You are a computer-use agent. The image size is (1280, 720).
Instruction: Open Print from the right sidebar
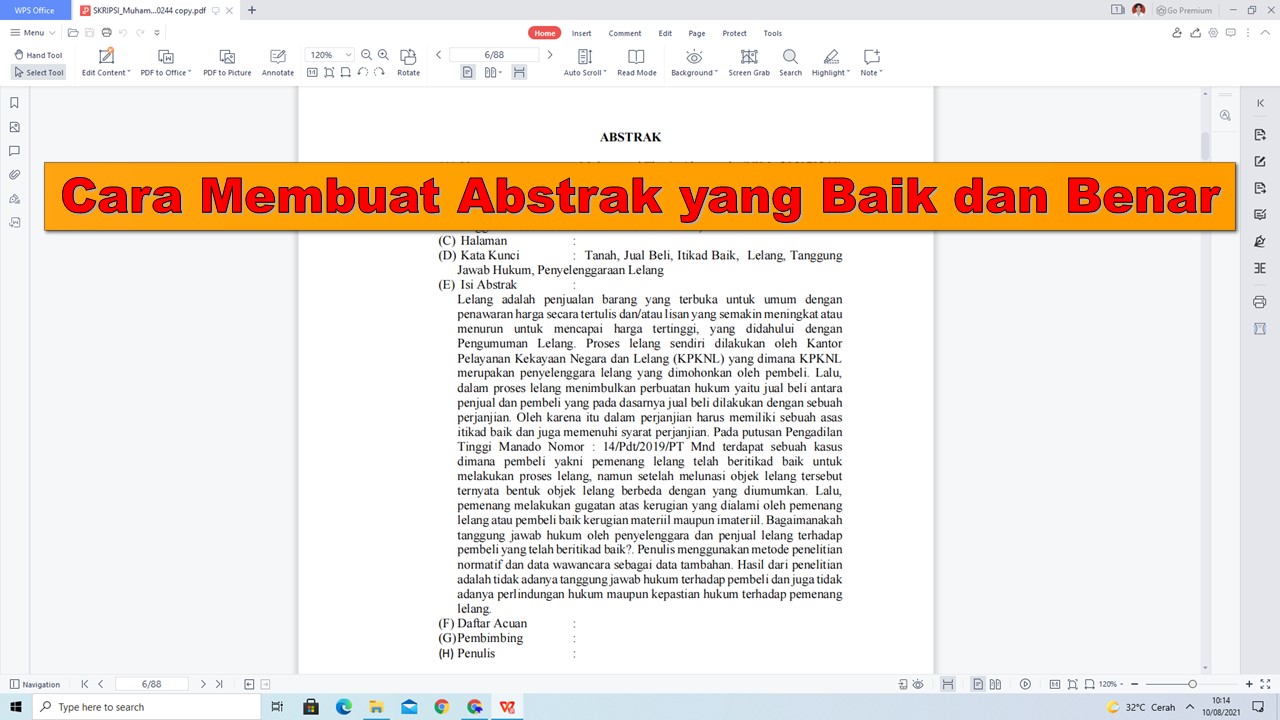tap(1259, 301)
